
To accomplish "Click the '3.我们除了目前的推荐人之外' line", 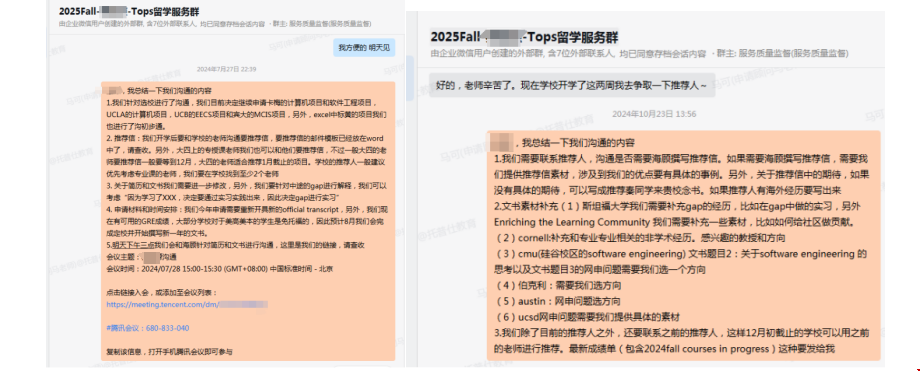I will (681, 341).
